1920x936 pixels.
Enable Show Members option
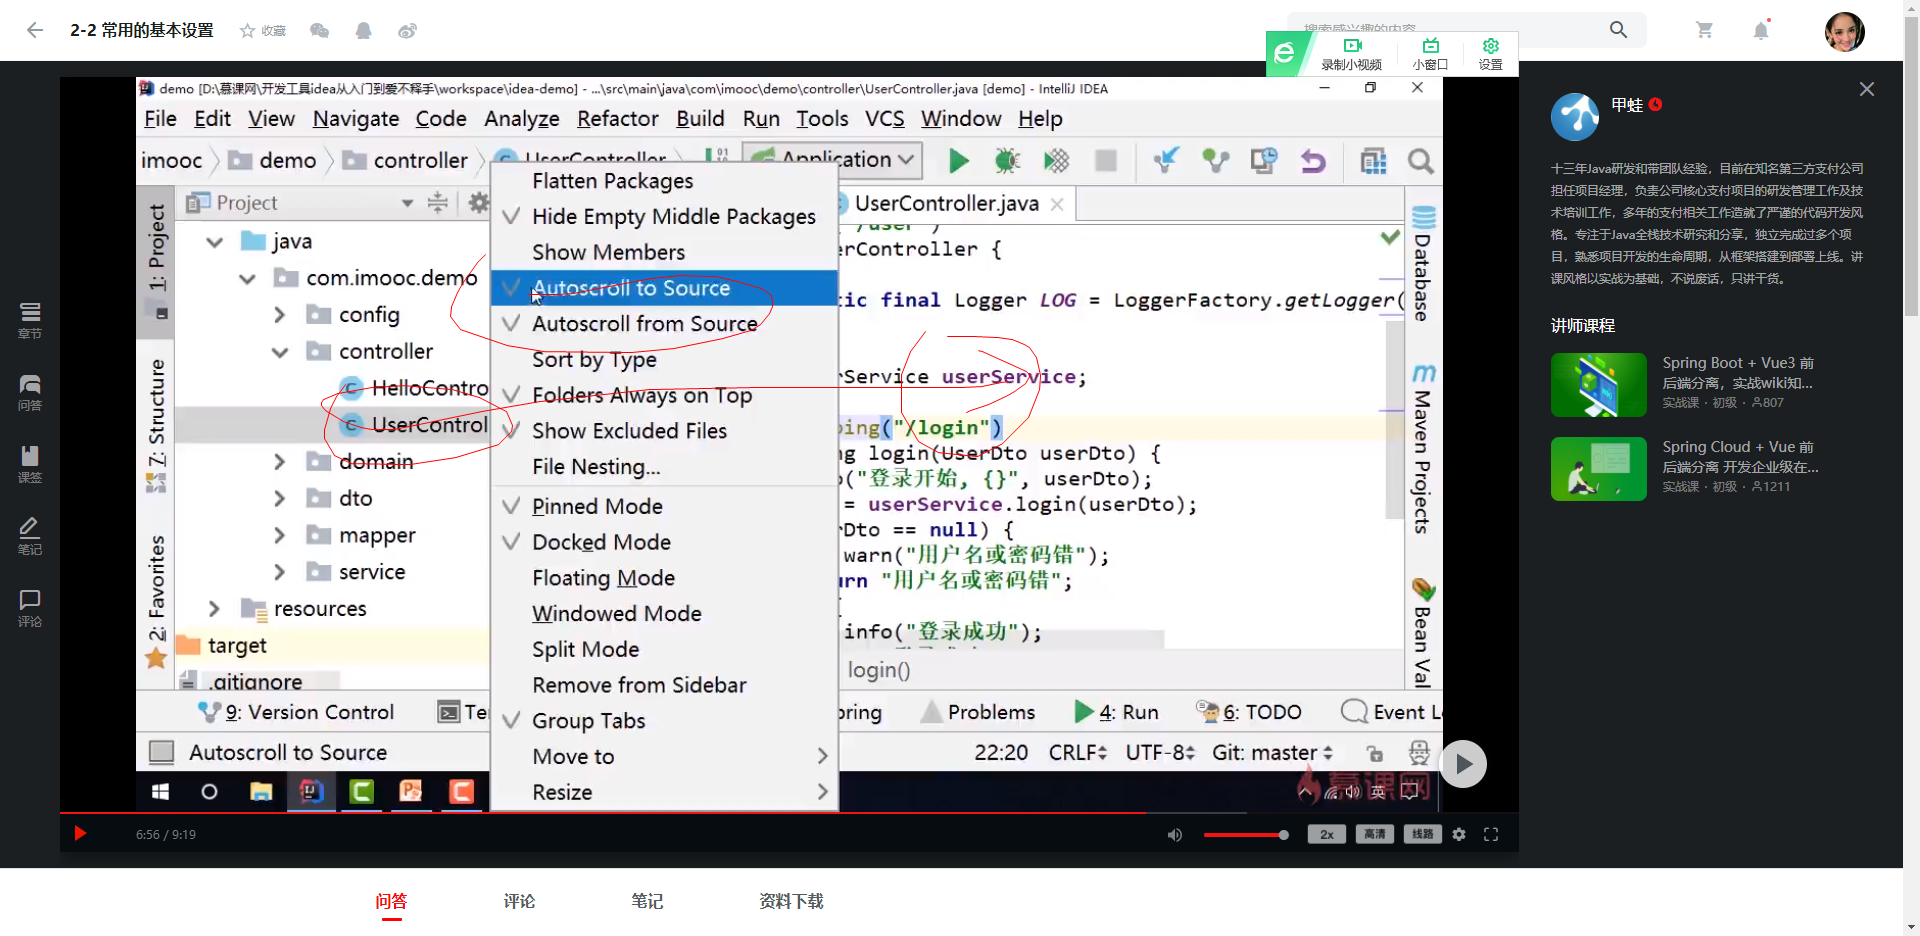click(x=664, y=252)
